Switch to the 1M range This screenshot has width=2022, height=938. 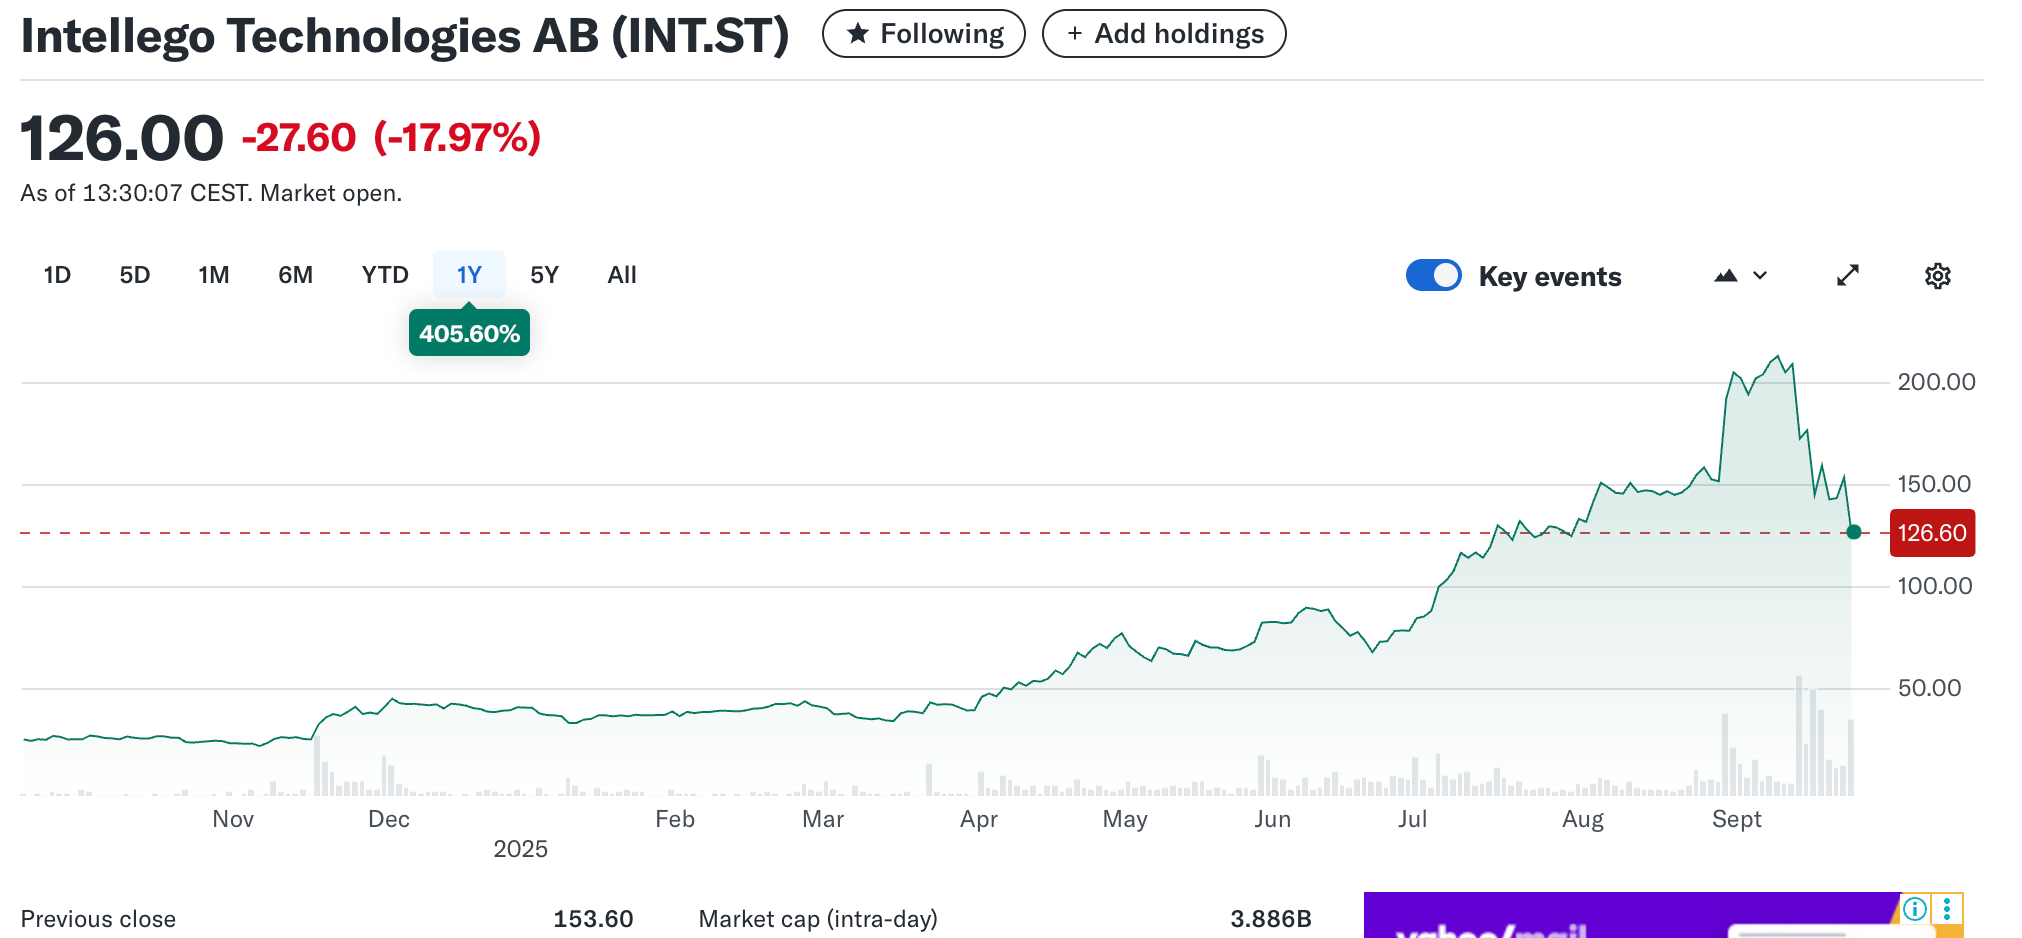click(214, 275)
